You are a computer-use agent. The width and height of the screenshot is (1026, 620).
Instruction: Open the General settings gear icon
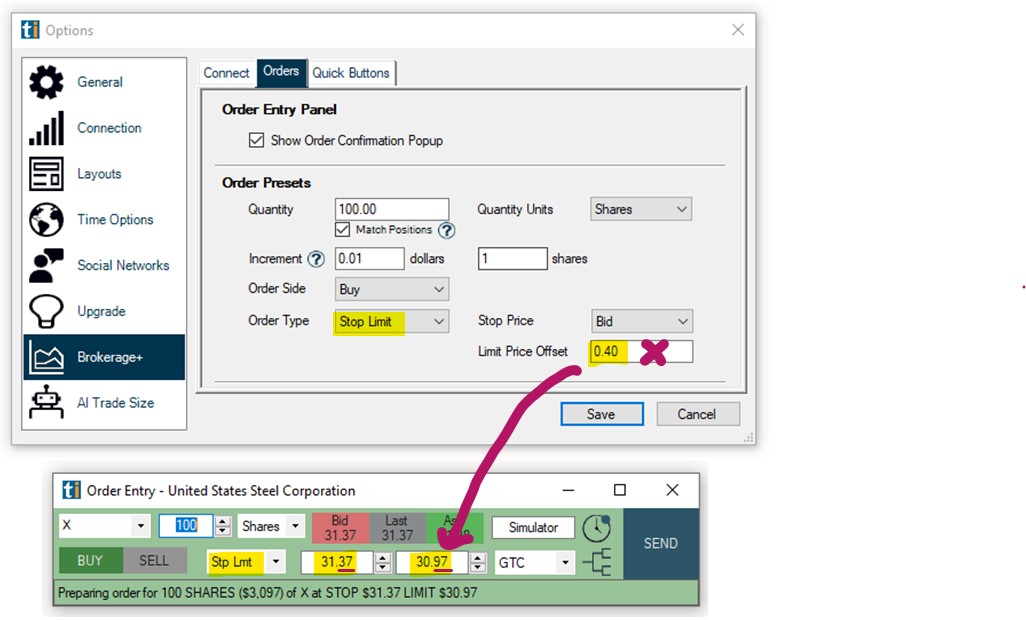pyautogui.click(x=46, y=83)
